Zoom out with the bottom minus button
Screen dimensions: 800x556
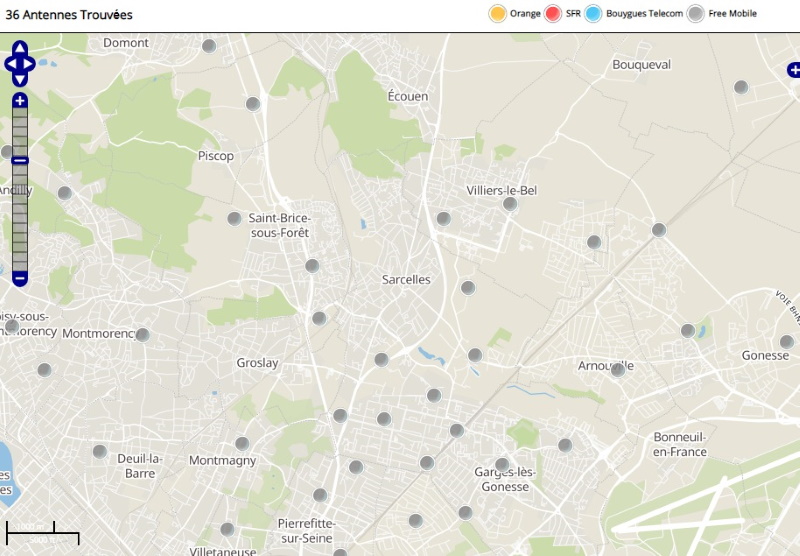click(20, 277)
